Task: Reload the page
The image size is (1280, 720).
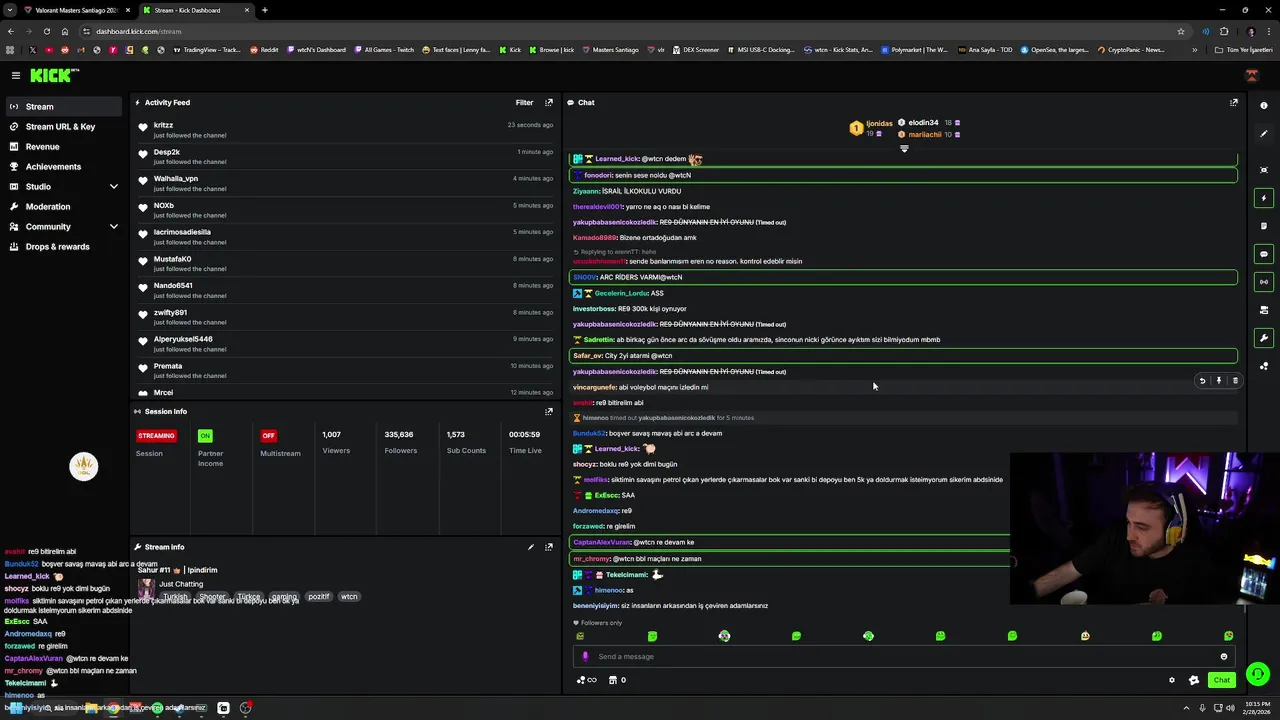Action: tap(46, 31)
